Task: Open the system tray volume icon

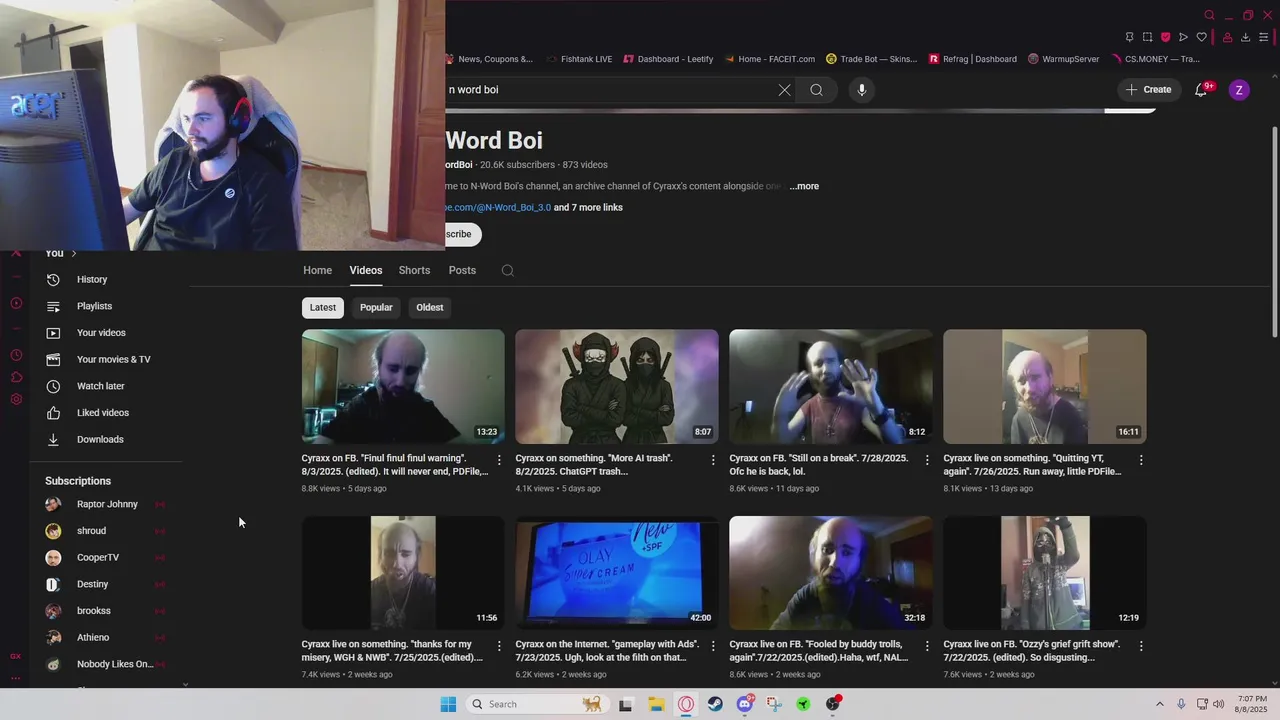Action: [1219, 704]
